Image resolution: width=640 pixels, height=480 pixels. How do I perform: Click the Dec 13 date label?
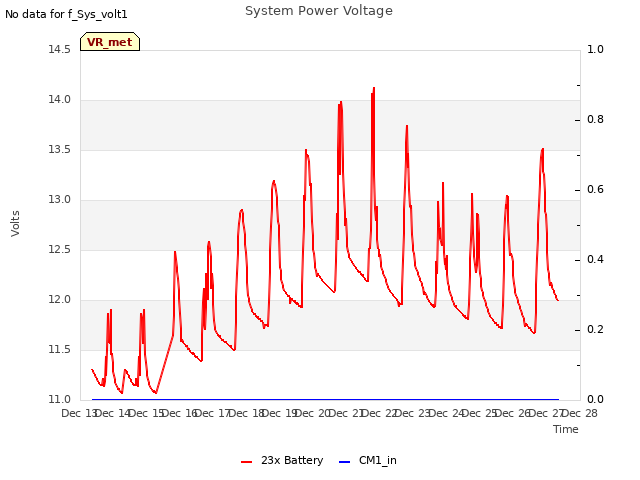78,413
